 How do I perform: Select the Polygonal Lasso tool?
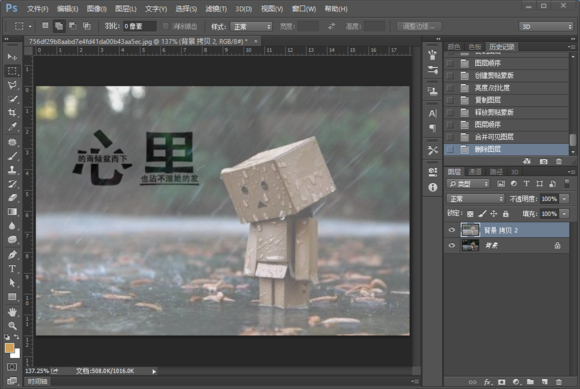(12, 85)
